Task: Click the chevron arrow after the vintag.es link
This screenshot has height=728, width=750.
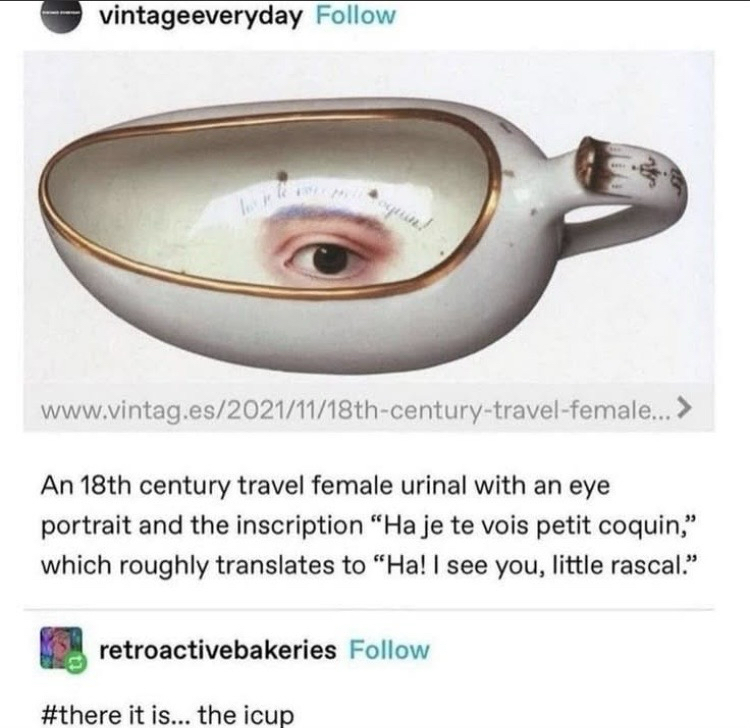Action: (684, 409)
